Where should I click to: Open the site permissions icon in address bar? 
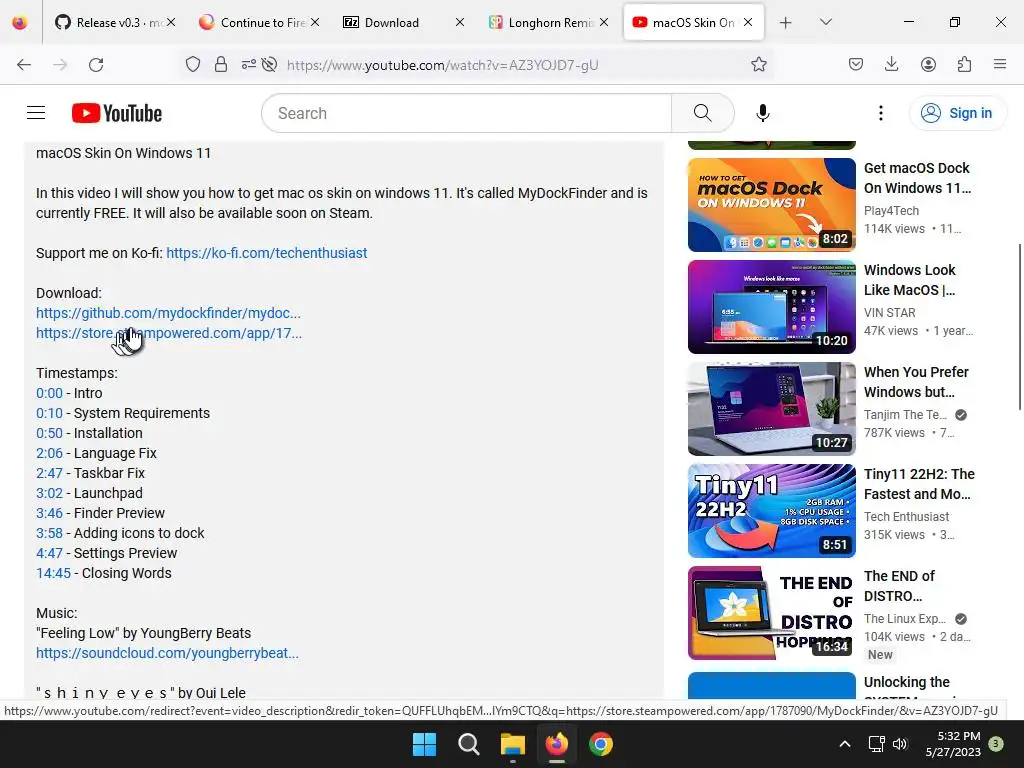tap(249, 65)
